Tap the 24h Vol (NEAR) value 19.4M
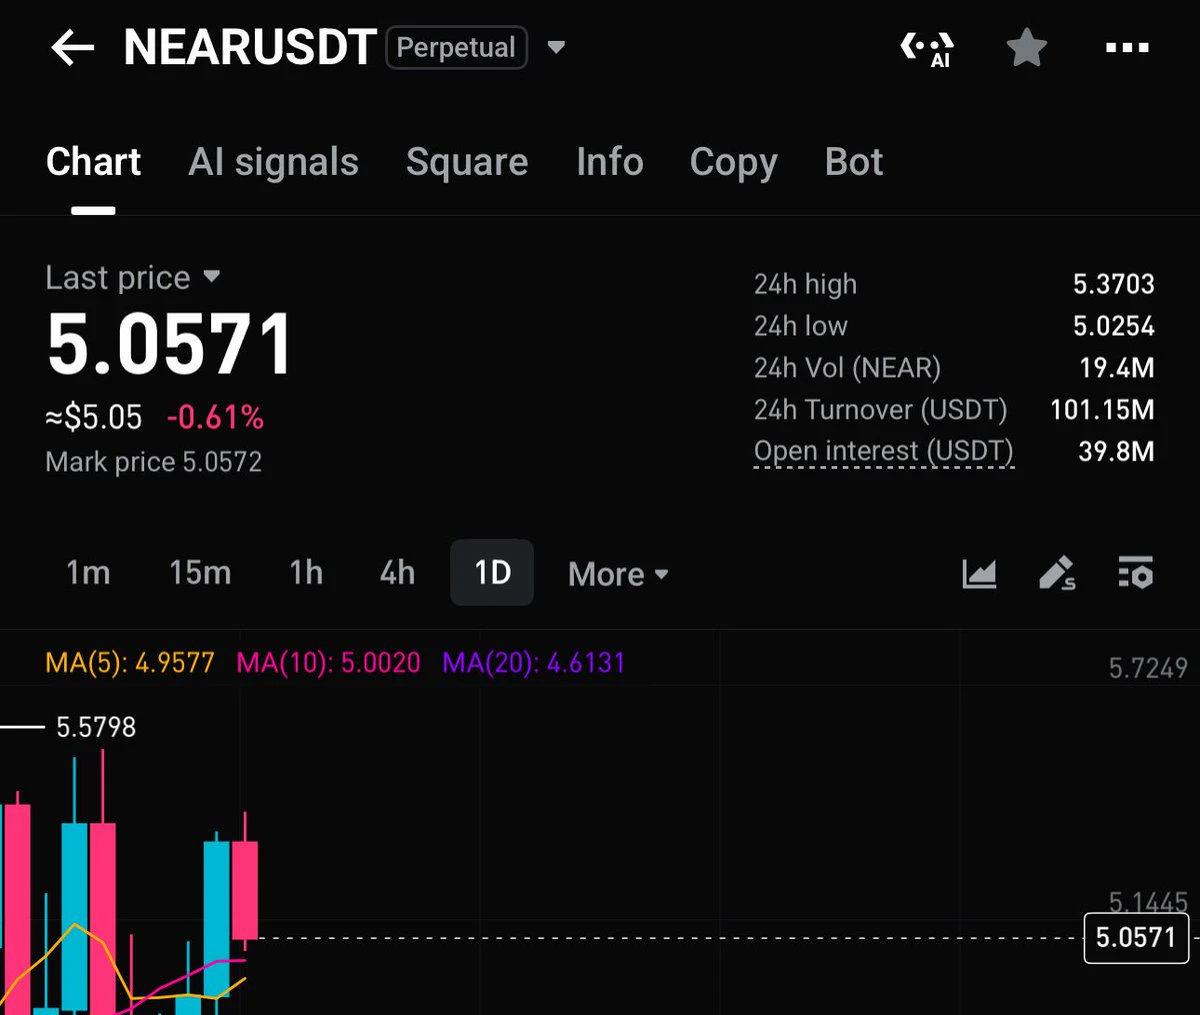The height and width of the screenshot is (1015, 1200). click(1117, 368)
